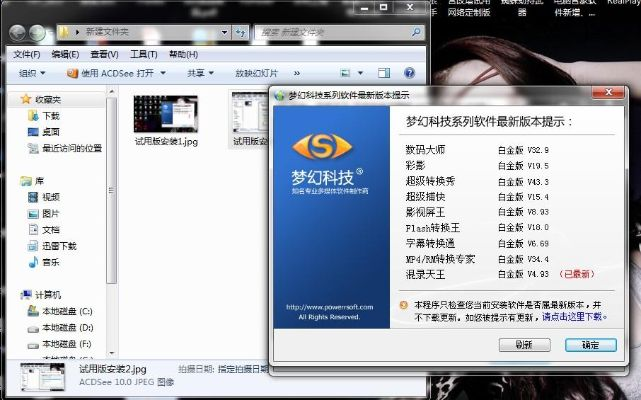The width and height of the screenshot is (641, 400).
Task: Click the powerrsoft.com website link
Action: pos(329,307)
